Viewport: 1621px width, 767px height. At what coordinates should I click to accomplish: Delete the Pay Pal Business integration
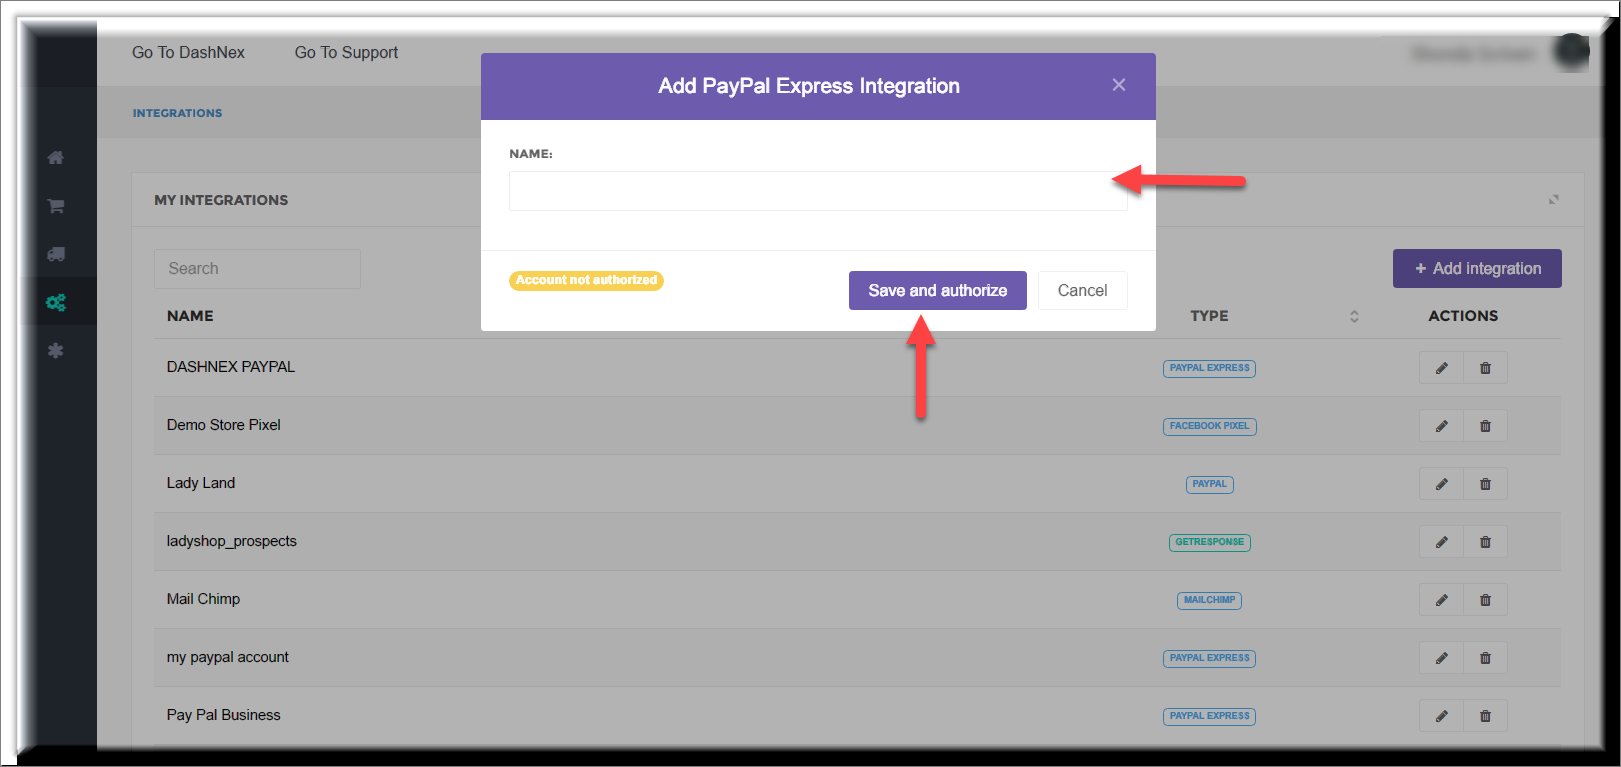click(x=1485, y=716)
